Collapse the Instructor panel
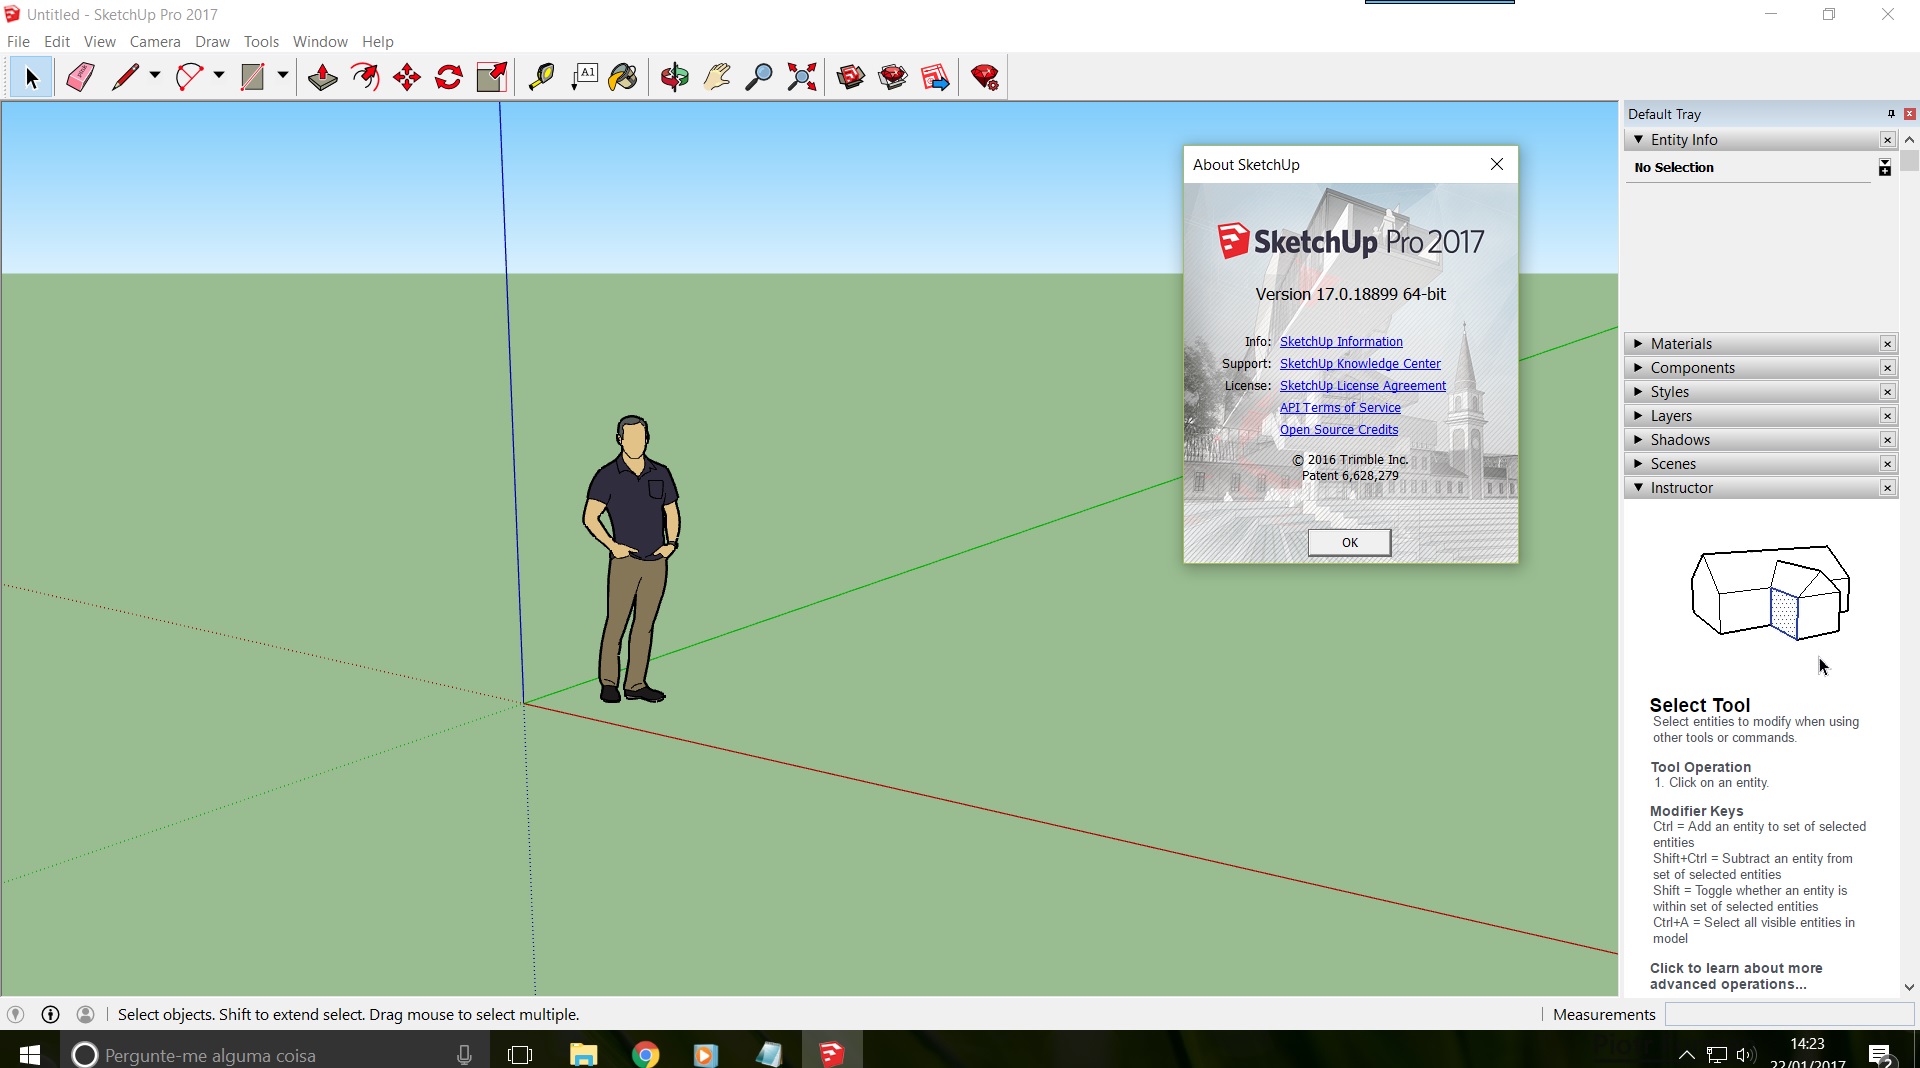The image size is (1920, 1068). click(1638, 487)
